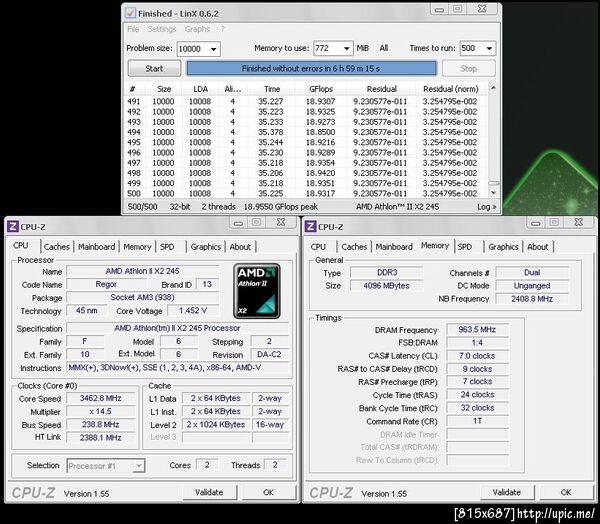Screen dimensions: 600x524
Task: Open the Settings menu in LinX
Action: (162, 29)
